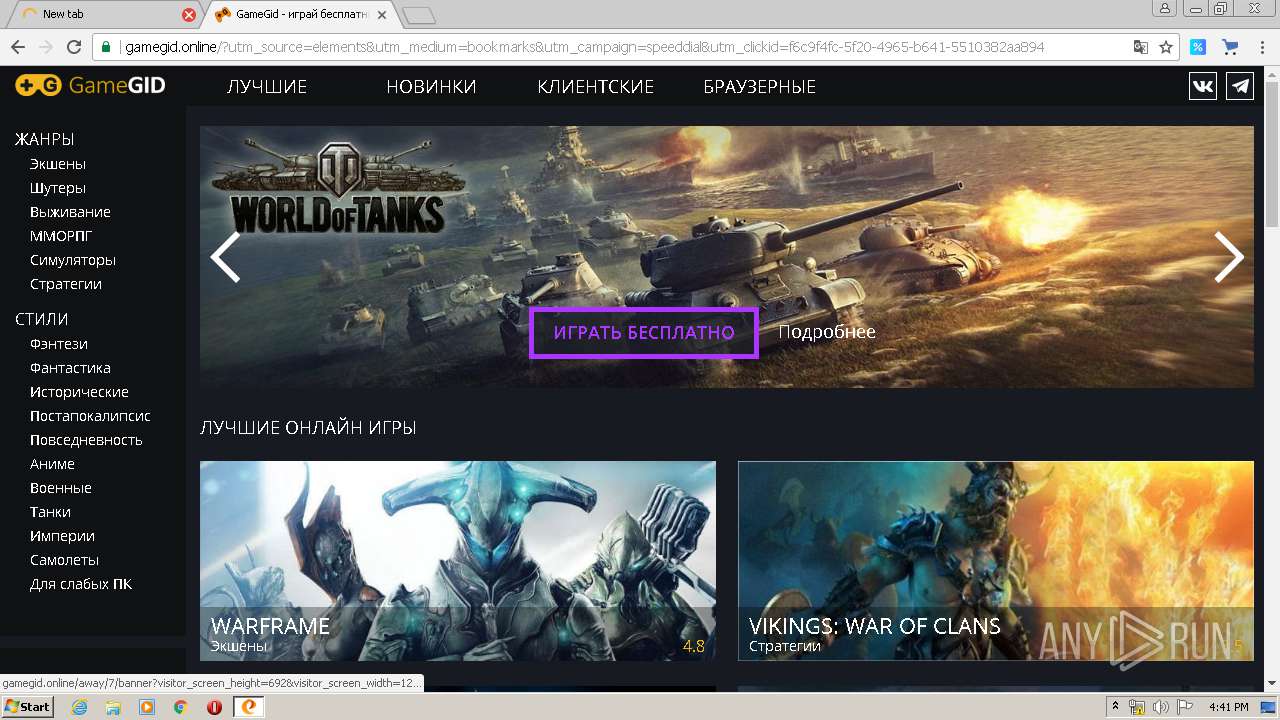Open the БРАУЗЕРНЫЕ menu
Image resolution: width=1280 pixels, height=720 pixels.
point(760,87)
